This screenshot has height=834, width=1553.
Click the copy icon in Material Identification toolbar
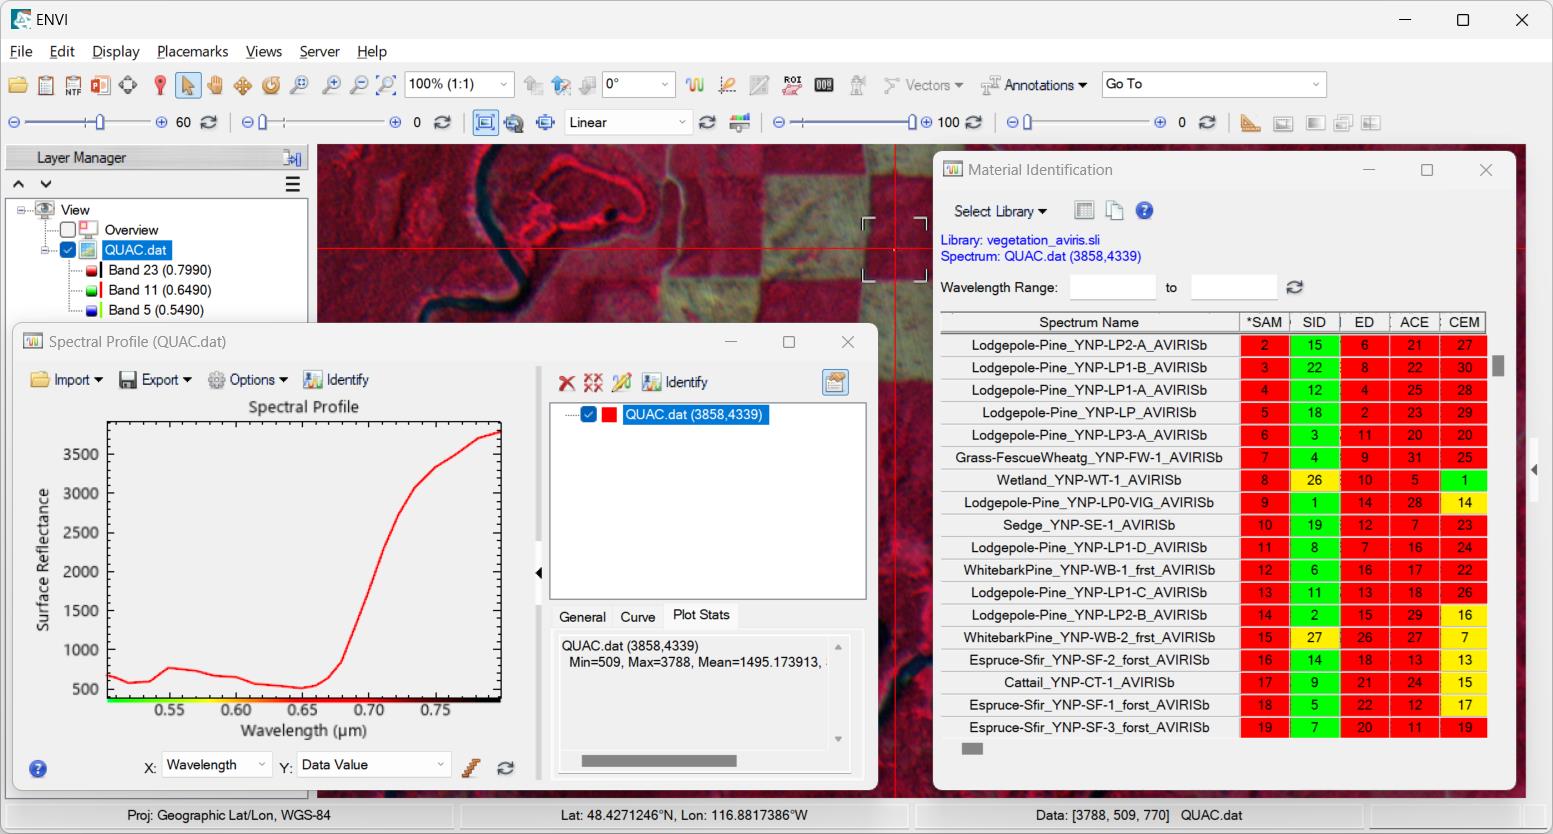[1114, 211]
